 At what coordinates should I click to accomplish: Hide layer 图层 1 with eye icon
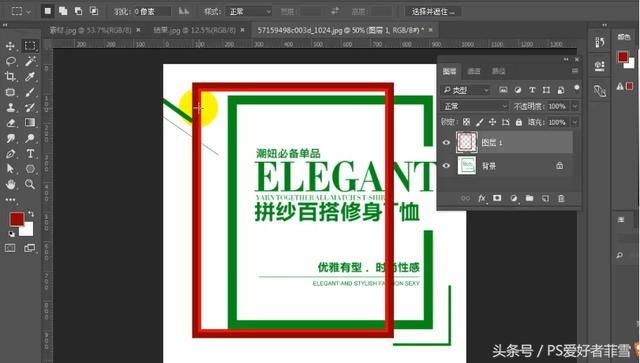click(x=446, y=143)
